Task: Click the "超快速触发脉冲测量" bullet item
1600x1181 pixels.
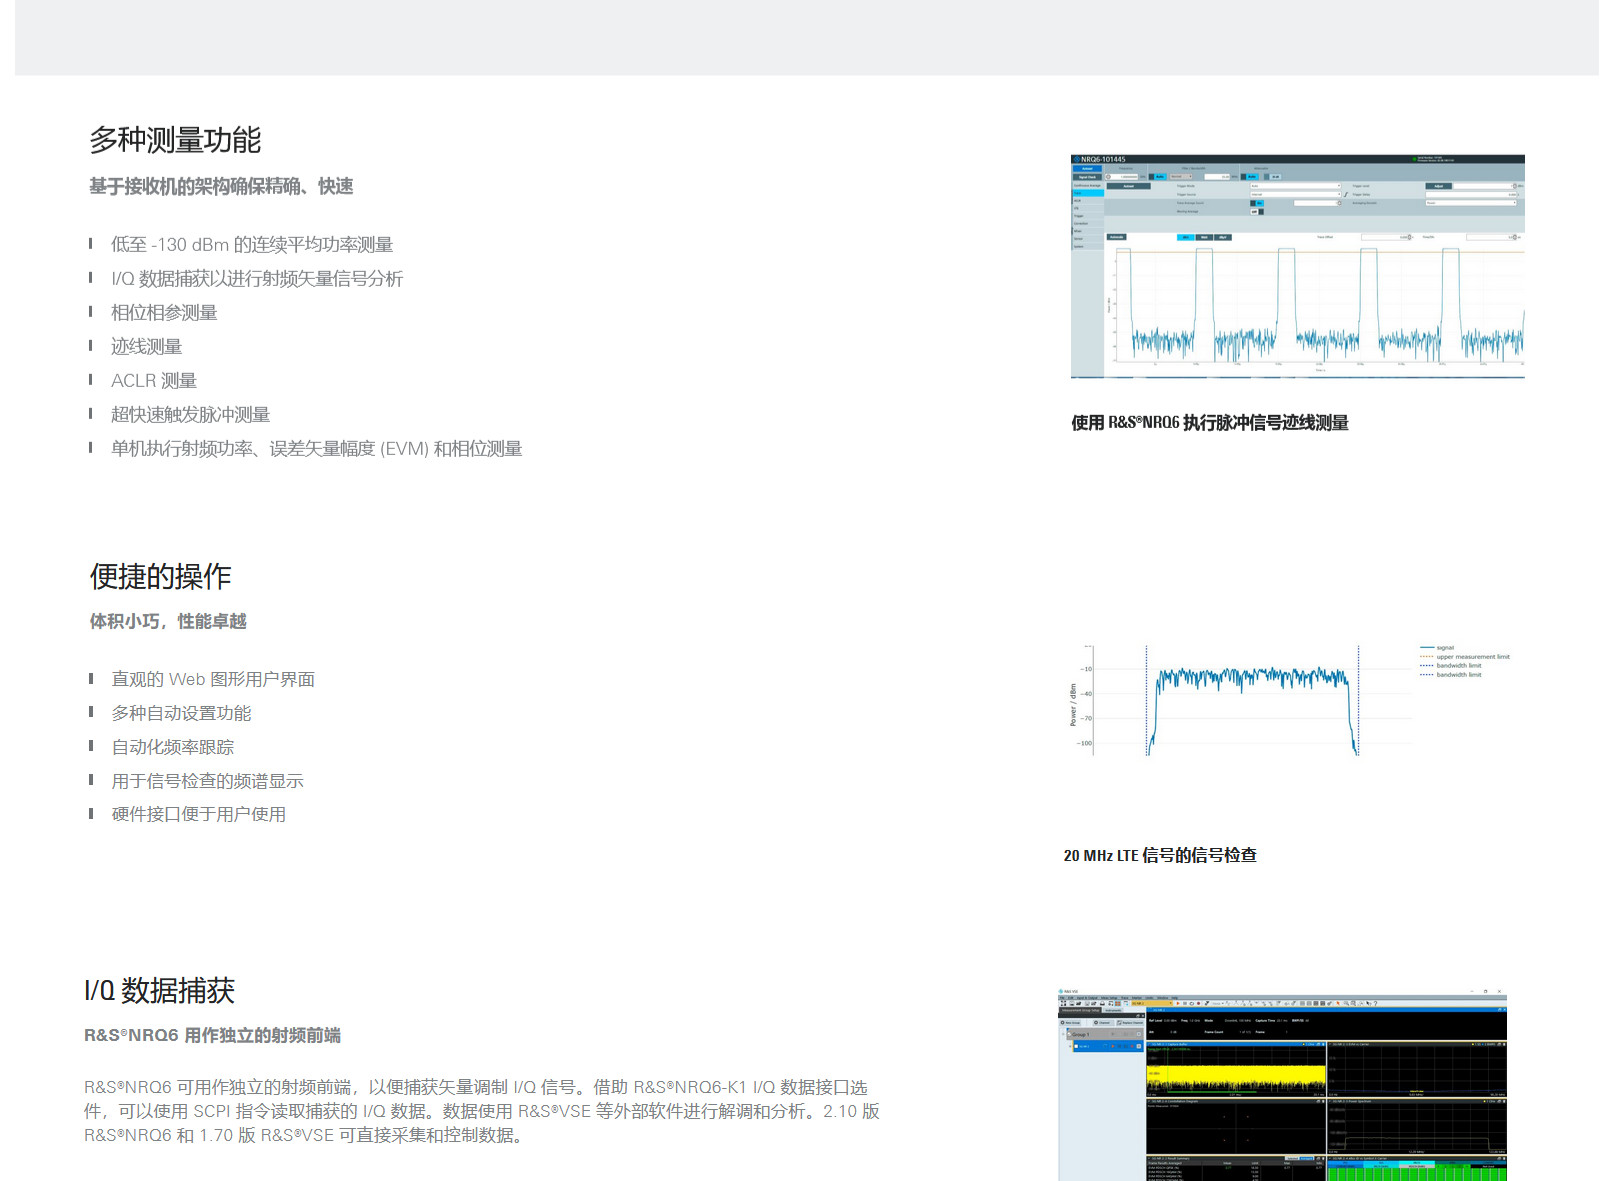Action: click(190, 415)
